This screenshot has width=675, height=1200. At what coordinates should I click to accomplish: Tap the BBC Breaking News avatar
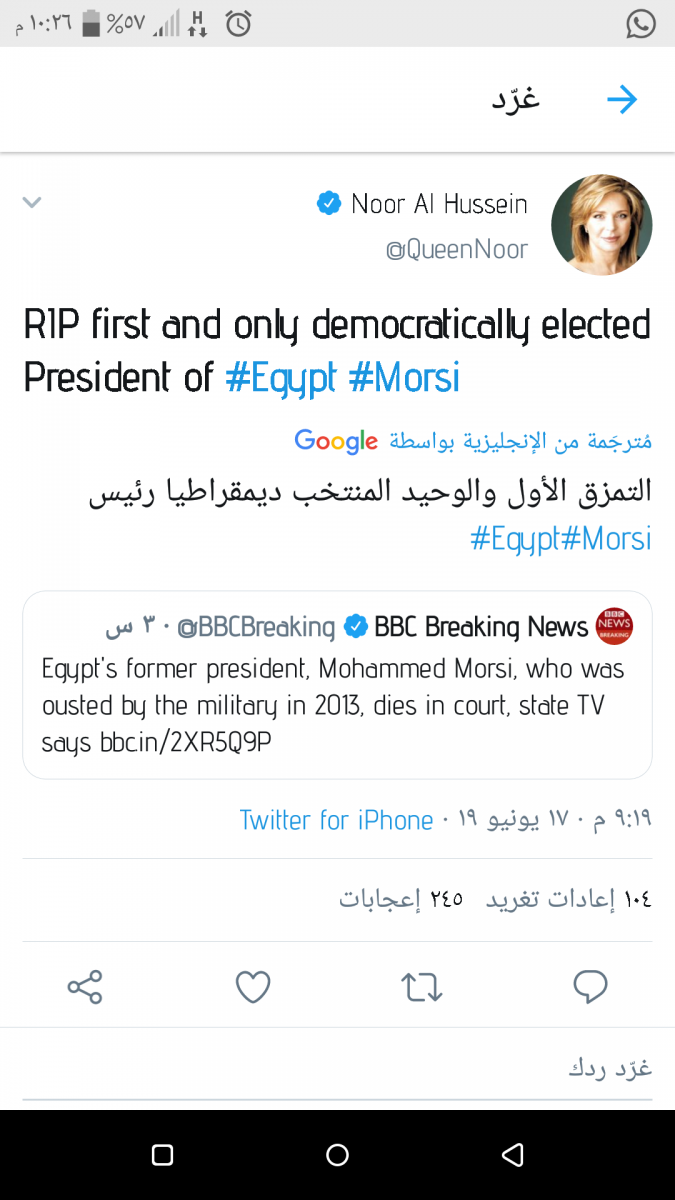614,627
